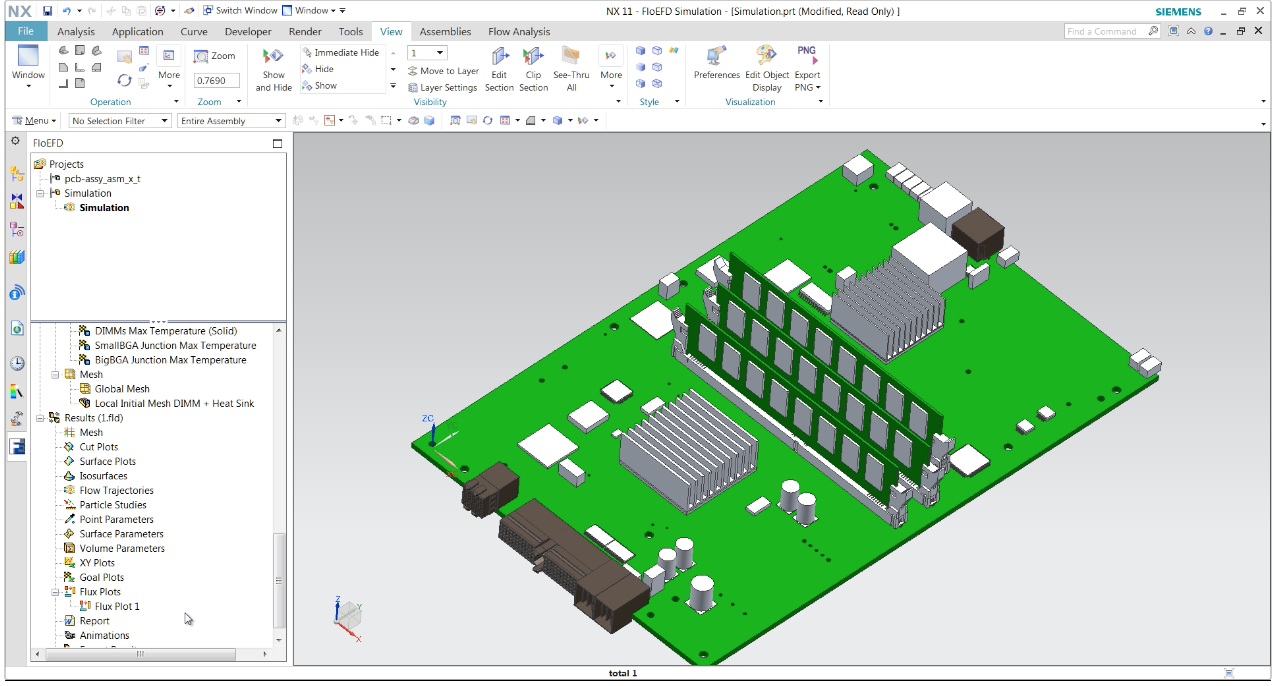
Task: Select the bold Simulation item
Action: [x=104, y=208]
